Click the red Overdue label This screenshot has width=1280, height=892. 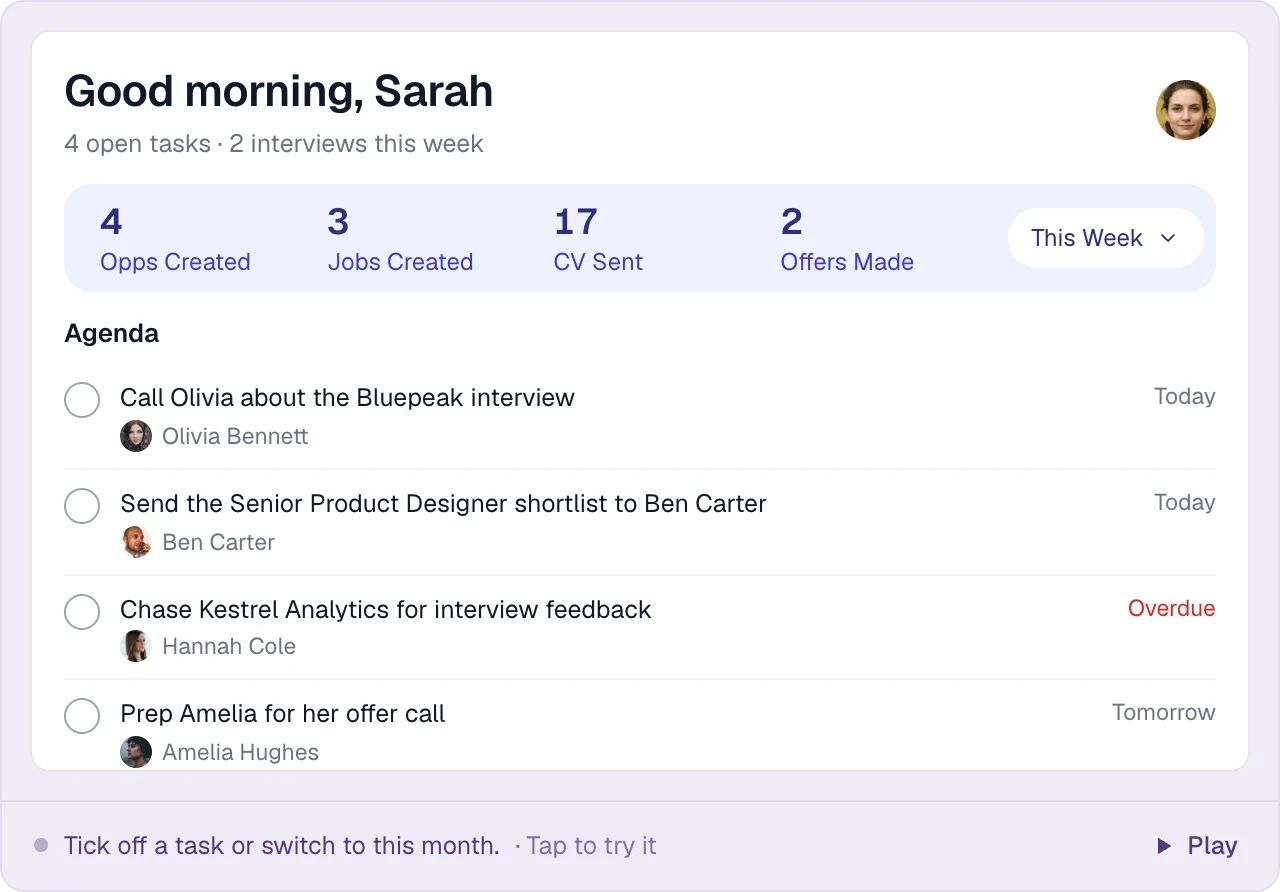click(x=1171, y=608)
